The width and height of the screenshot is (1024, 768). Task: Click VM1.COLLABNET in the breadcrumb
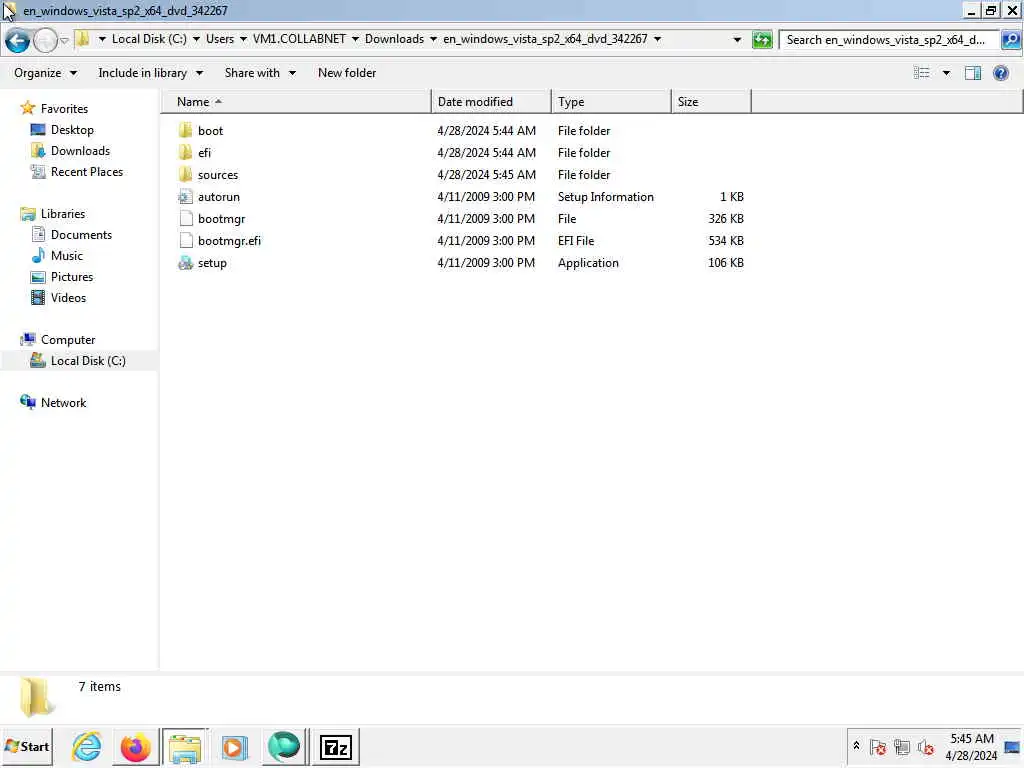pos(299,39)
